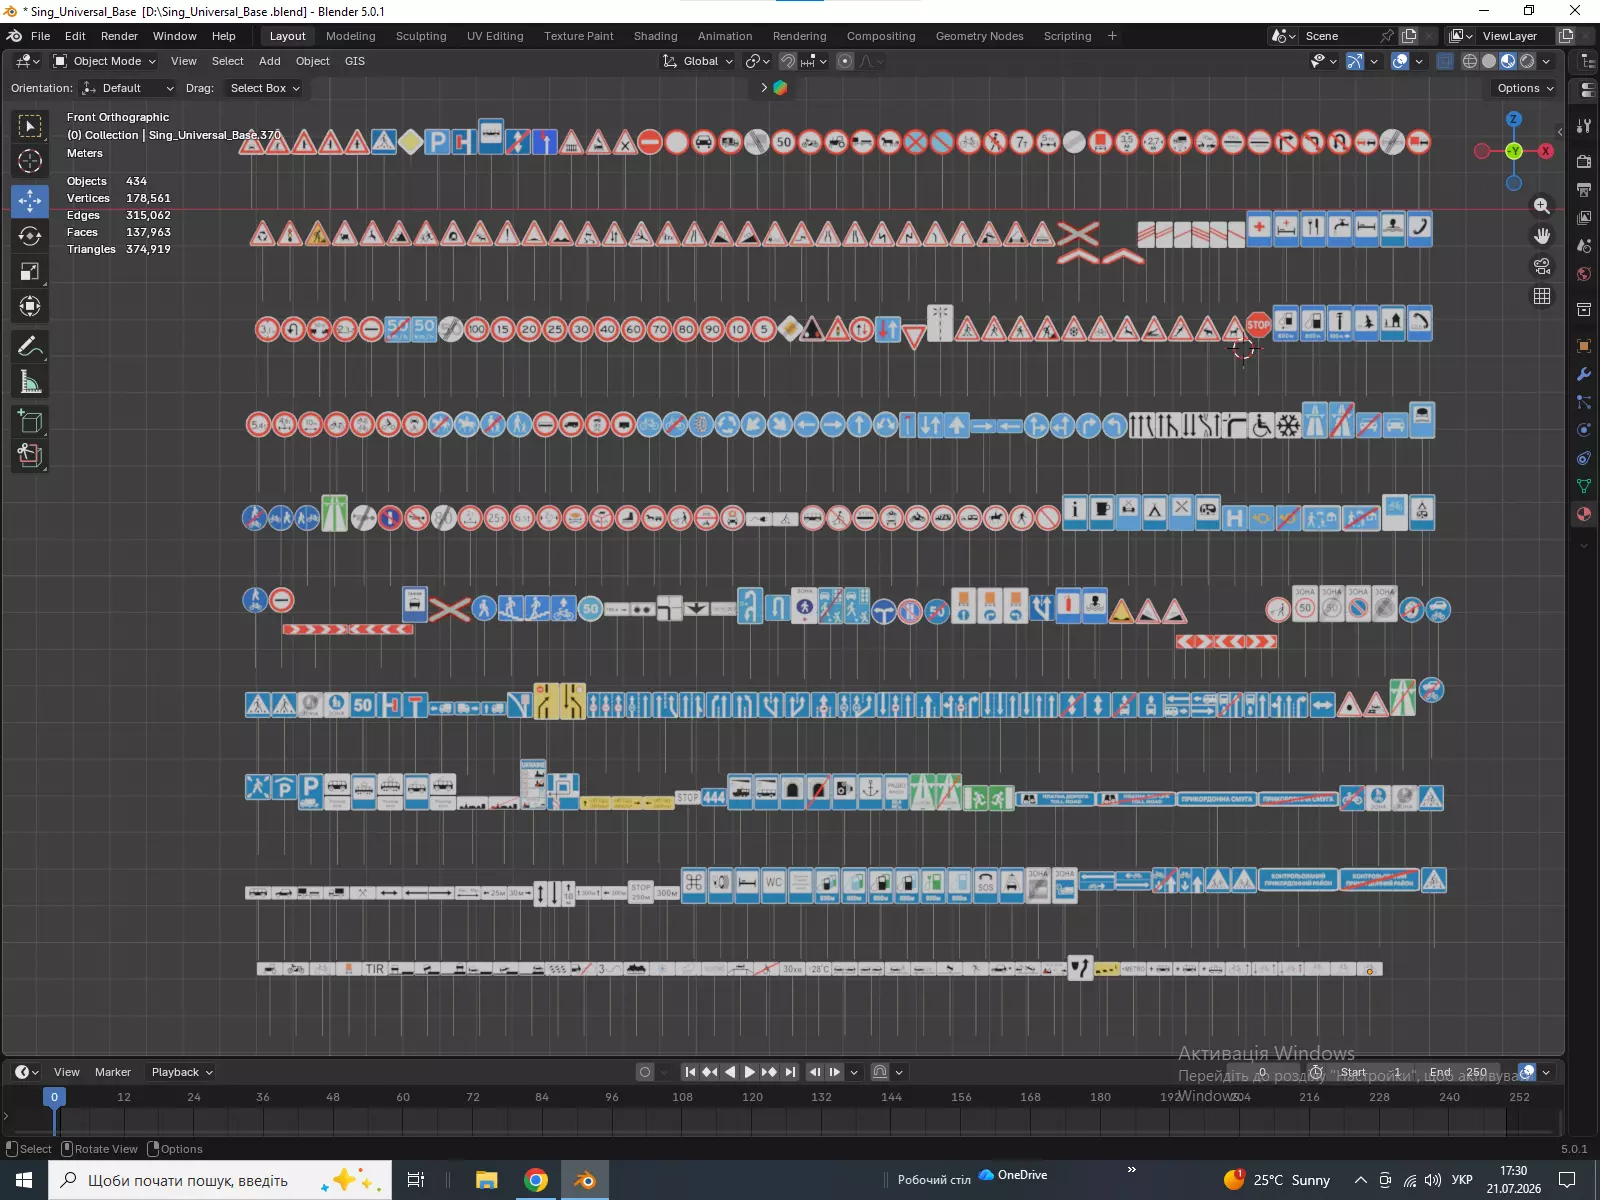Screen dimensions: 1600x1200
Task: Switch orthographic/perspective grid gizmo
Action: point(1542,296)
